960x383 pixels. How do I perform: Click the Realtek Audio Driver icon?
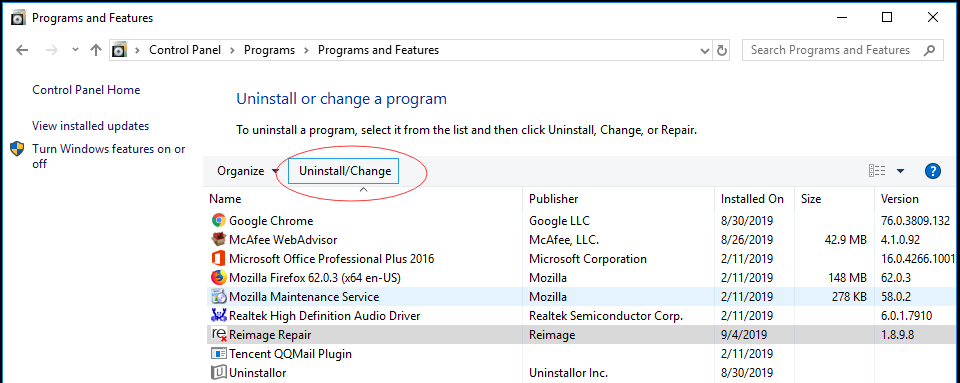coord(219,316)
